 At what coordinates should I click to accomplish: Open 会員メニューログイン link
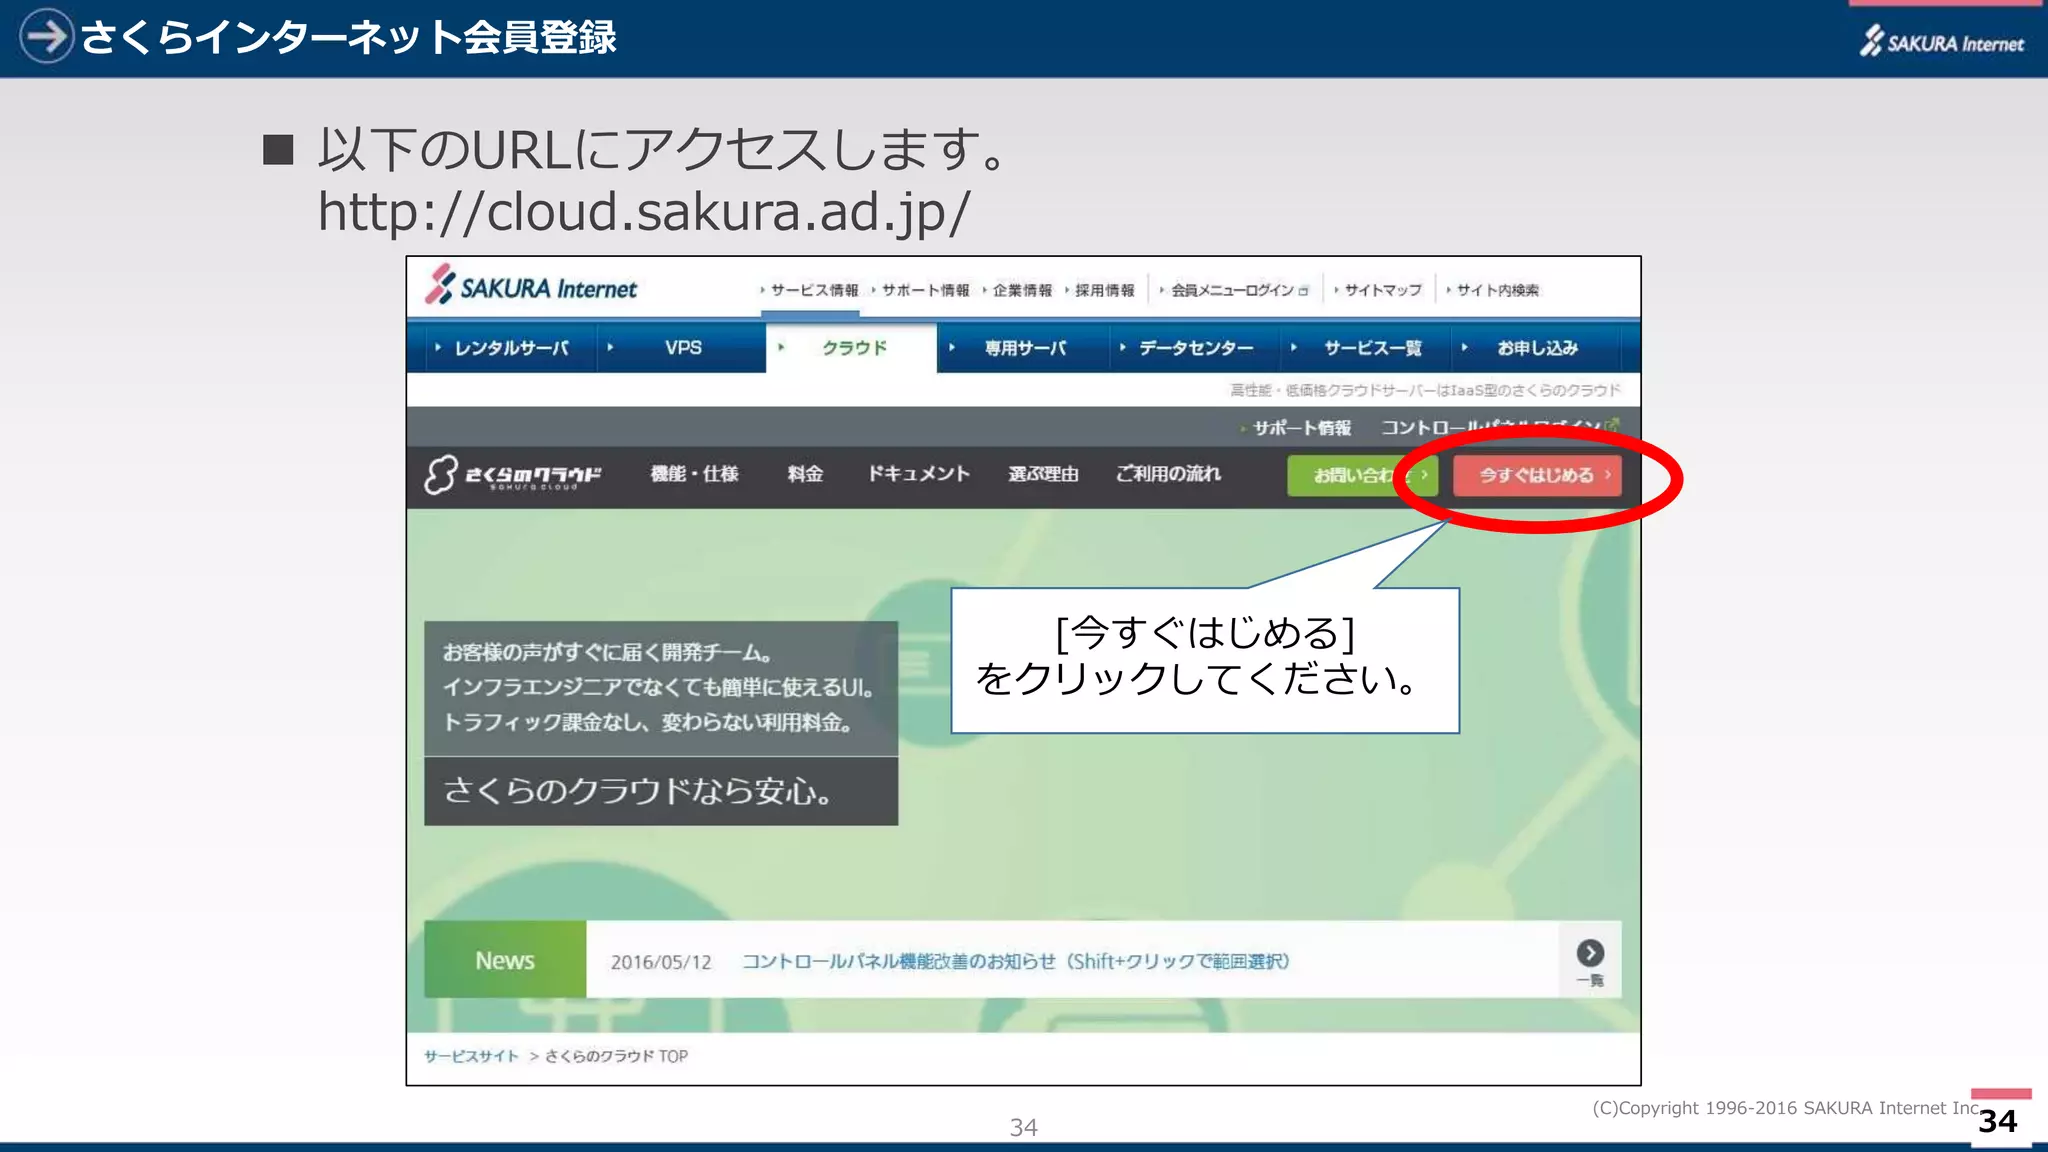point(1238,290)
